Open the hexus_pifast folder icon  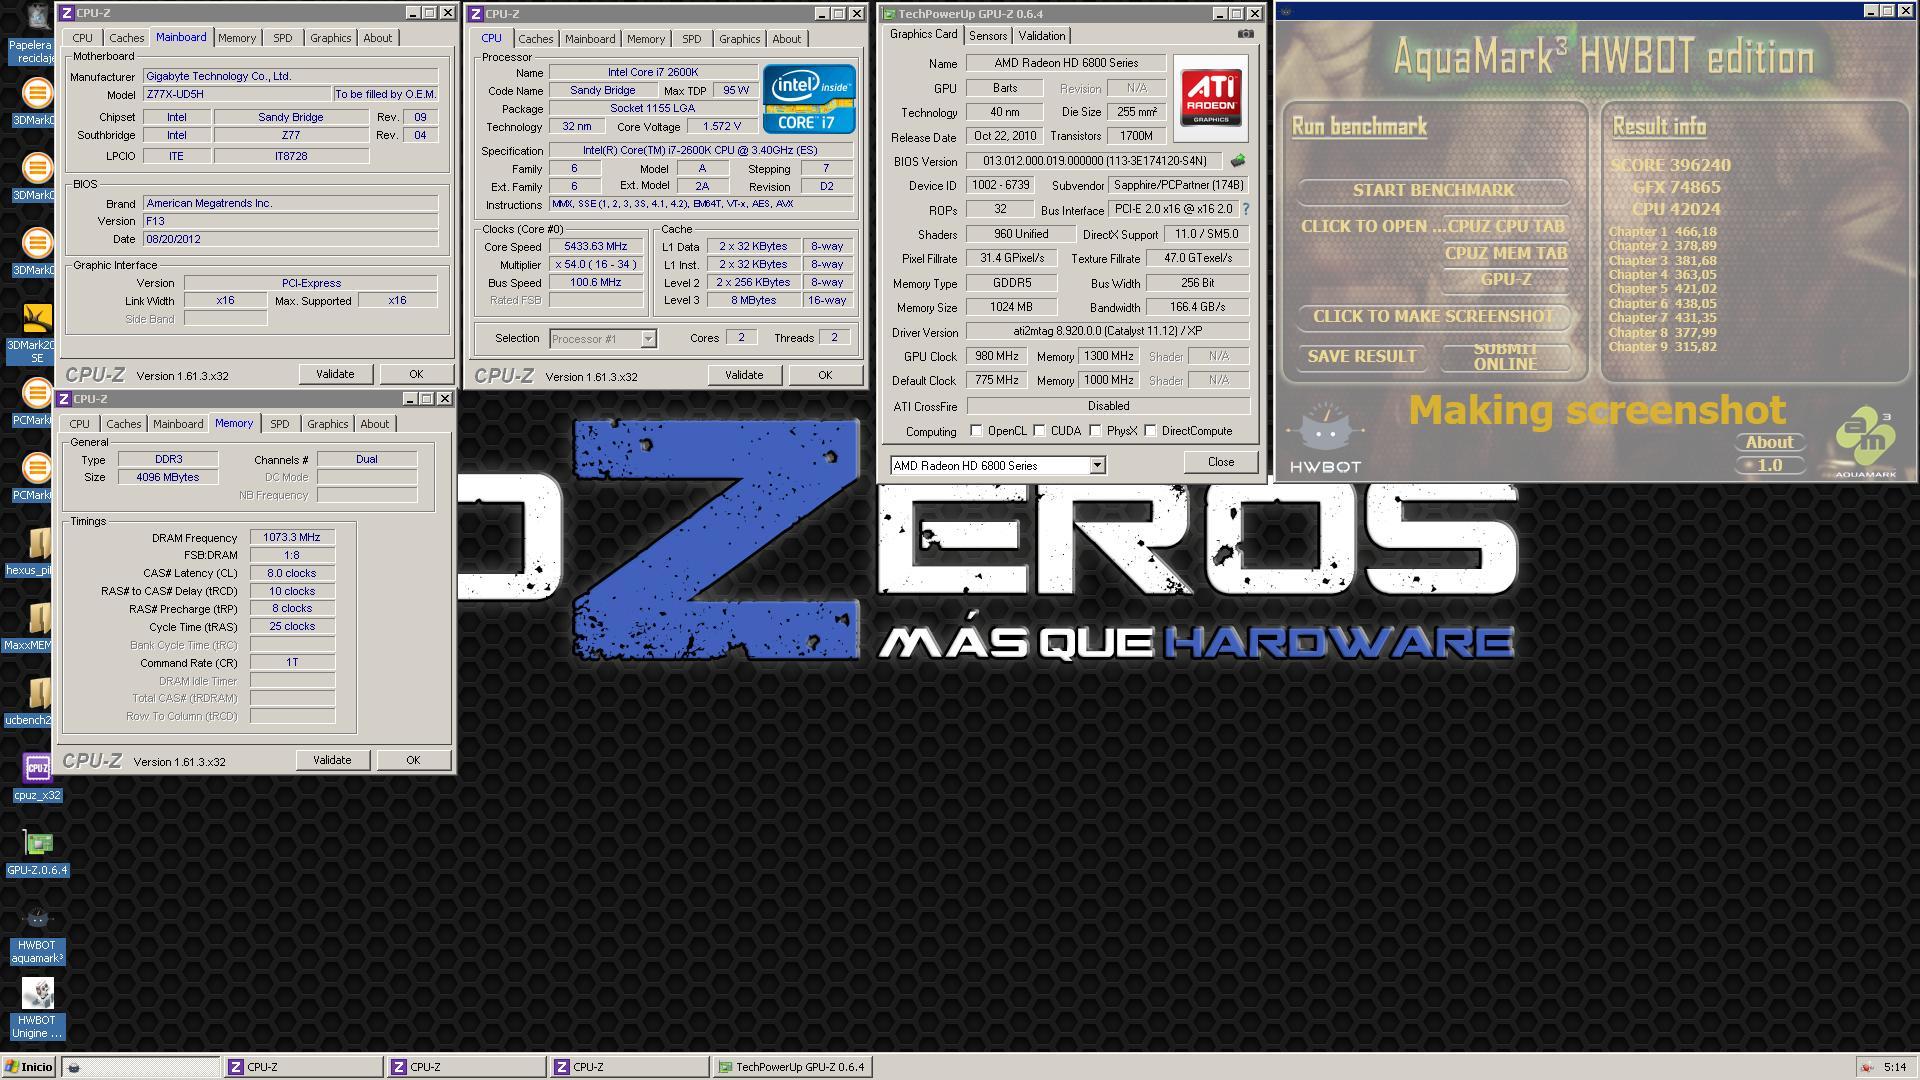click(37, 551)
